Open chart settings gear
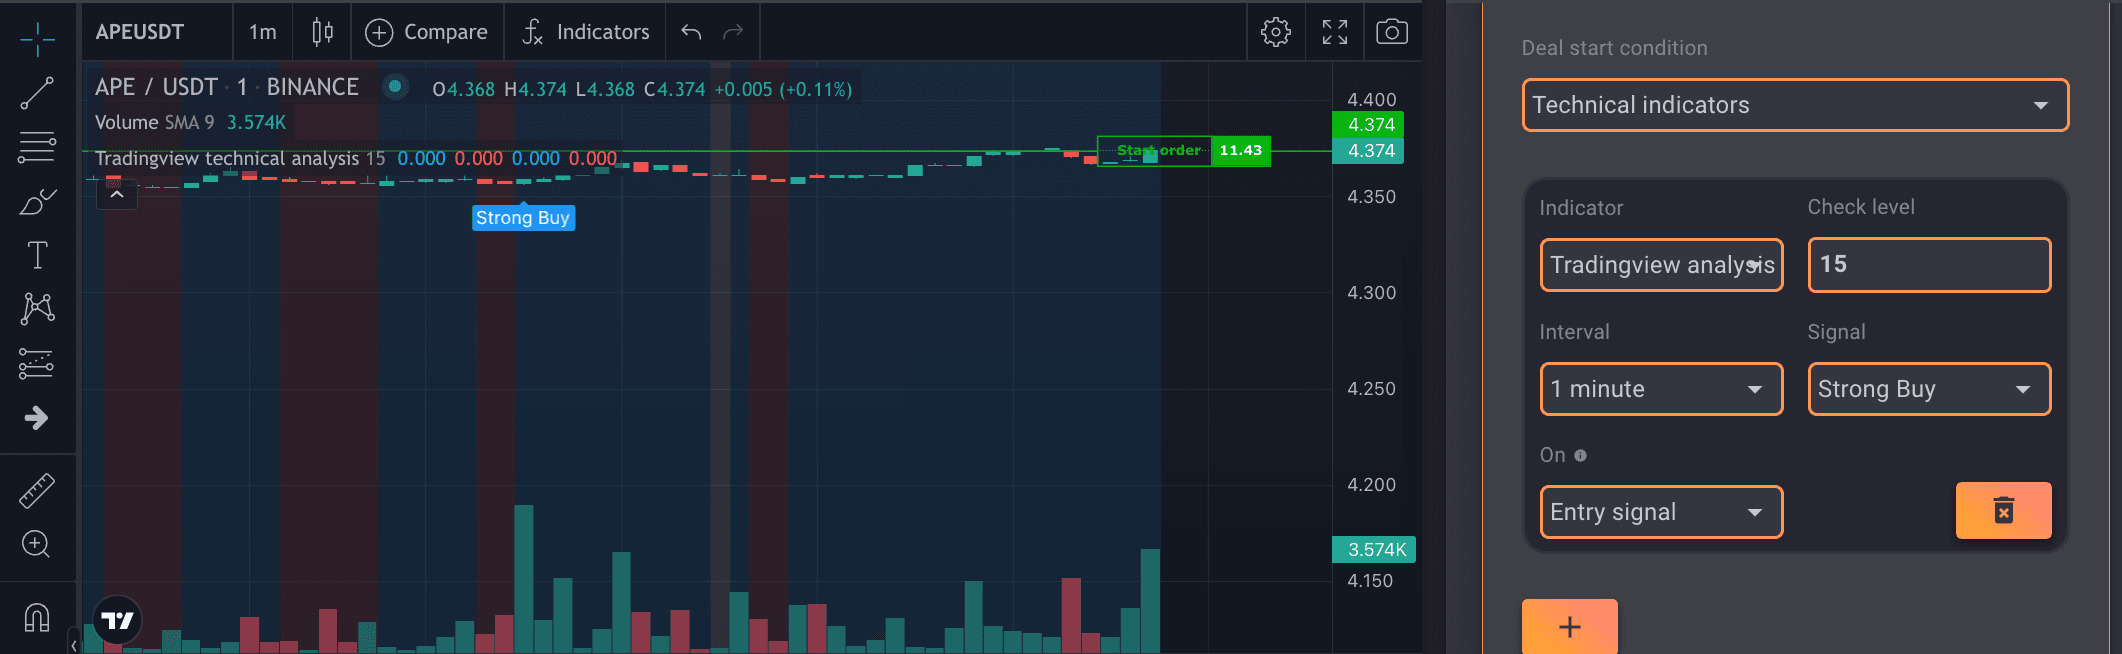 [x=1275, y=32]
